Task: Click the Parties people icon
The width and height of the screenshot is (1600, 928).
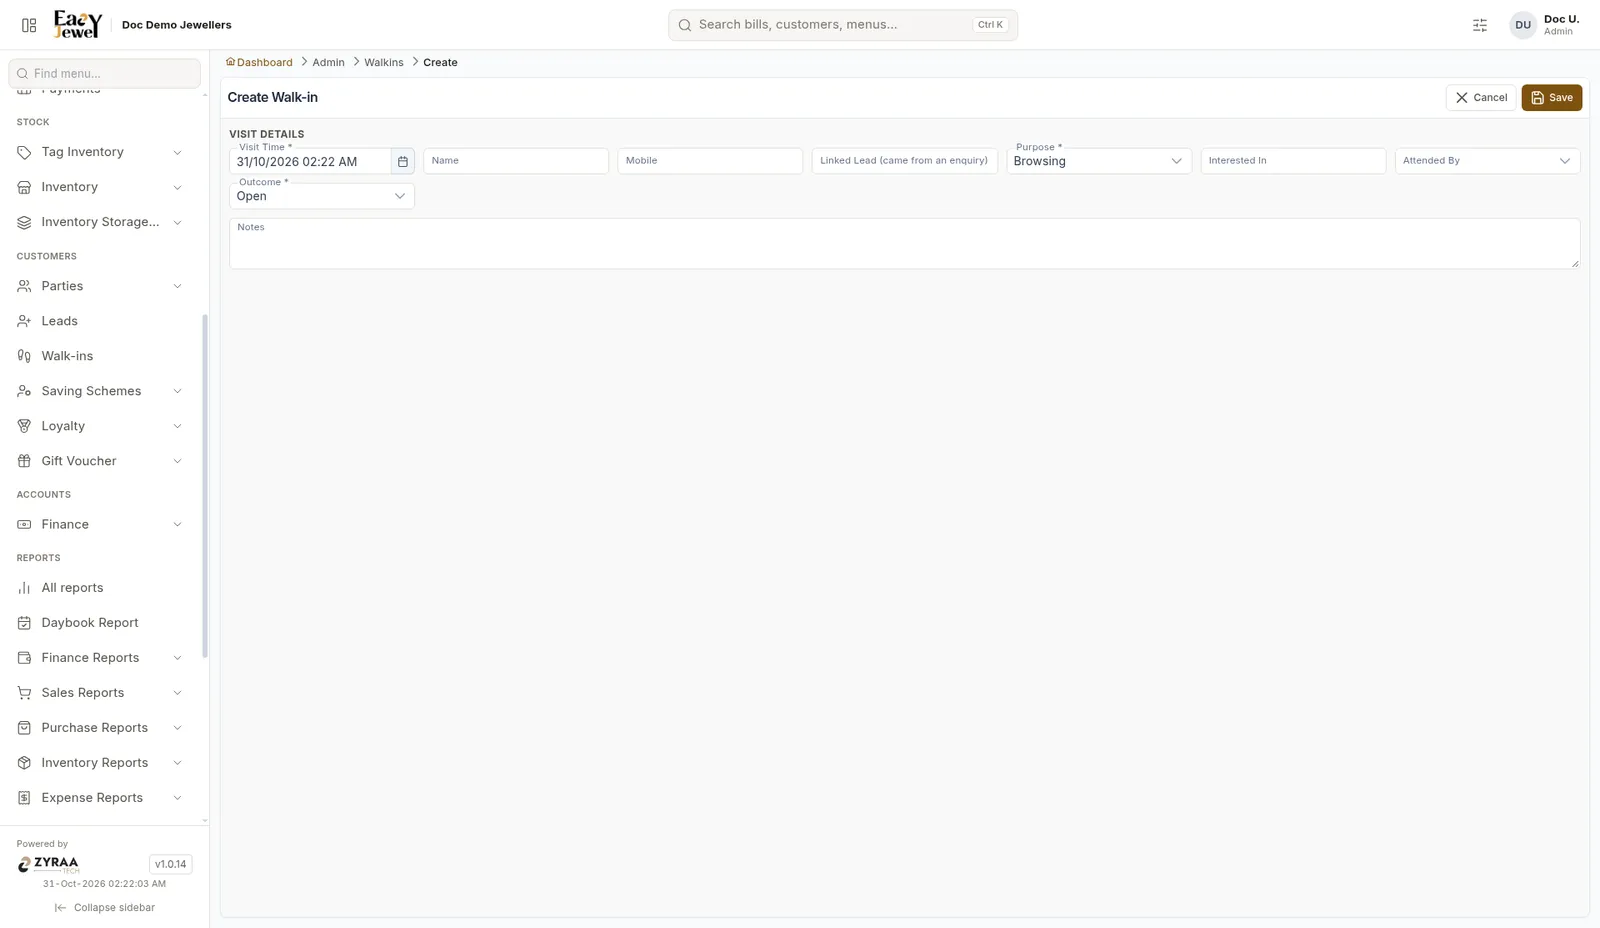Action: click(x=24, y=286)
